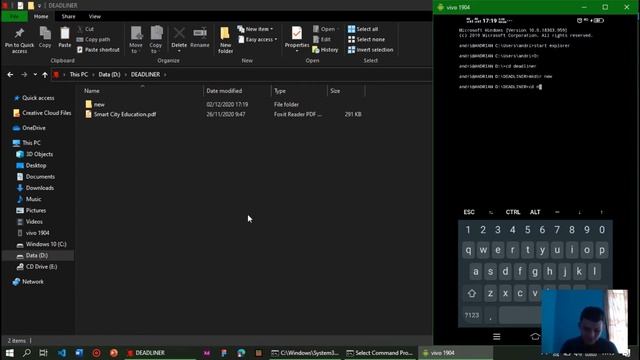
Task: Open the 'new' folder icon in file list
Action: (89, 104)
